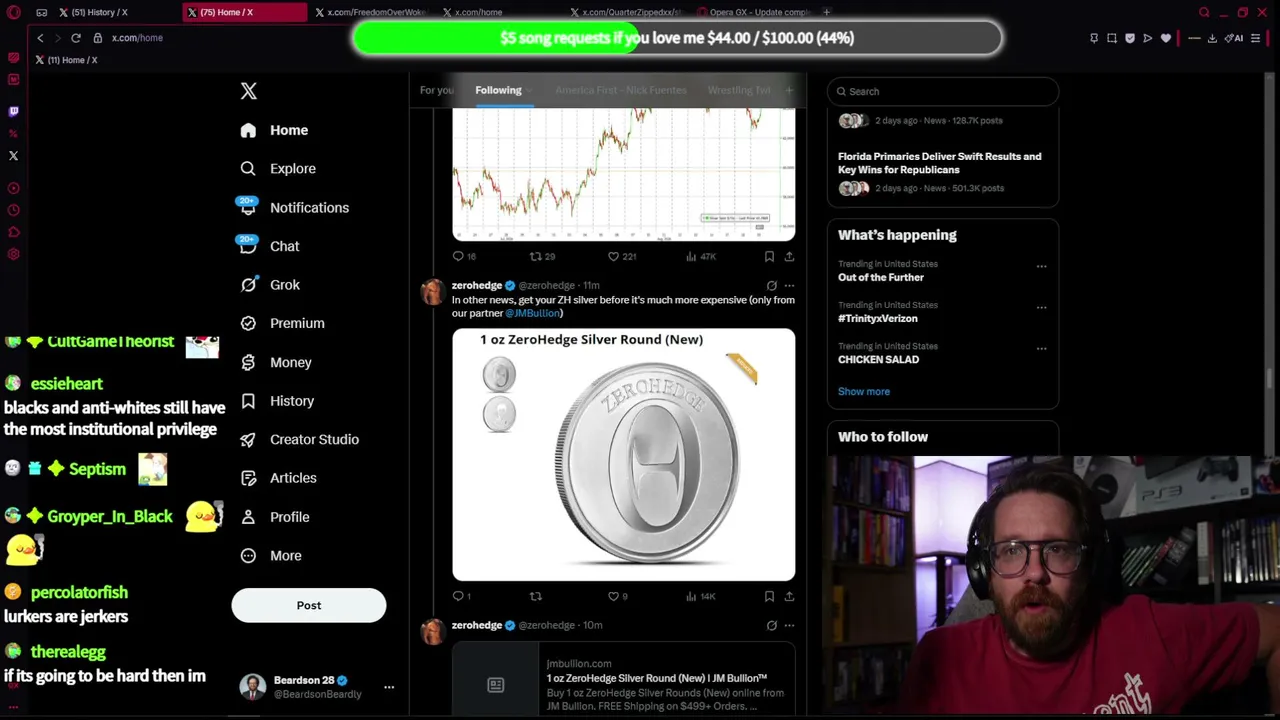Open the Premium sidebar item

point(282,324)
